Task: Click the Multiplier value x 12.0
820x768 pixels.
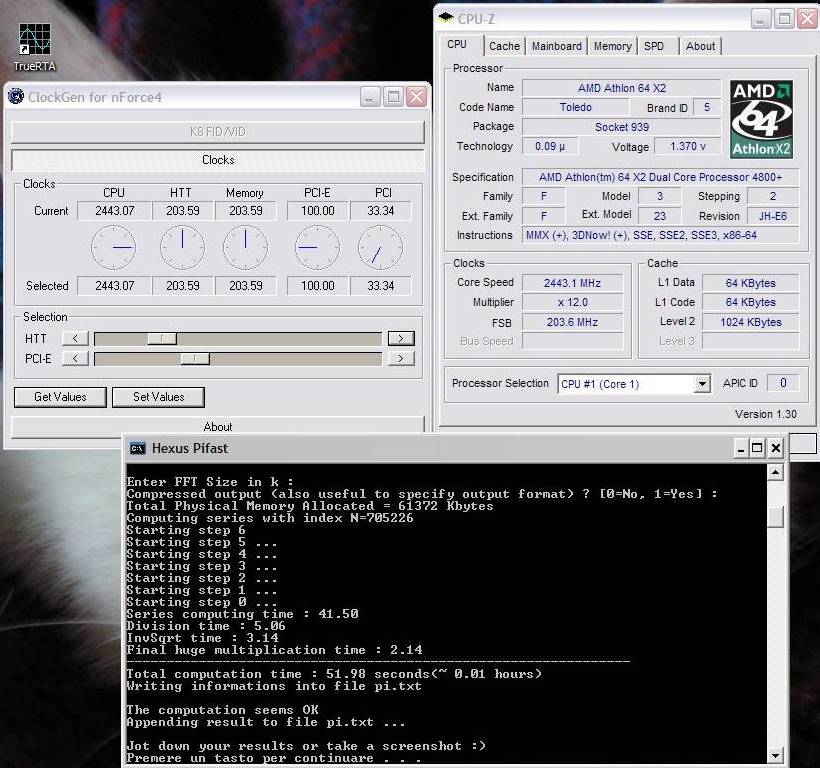Action: (572, 302)
